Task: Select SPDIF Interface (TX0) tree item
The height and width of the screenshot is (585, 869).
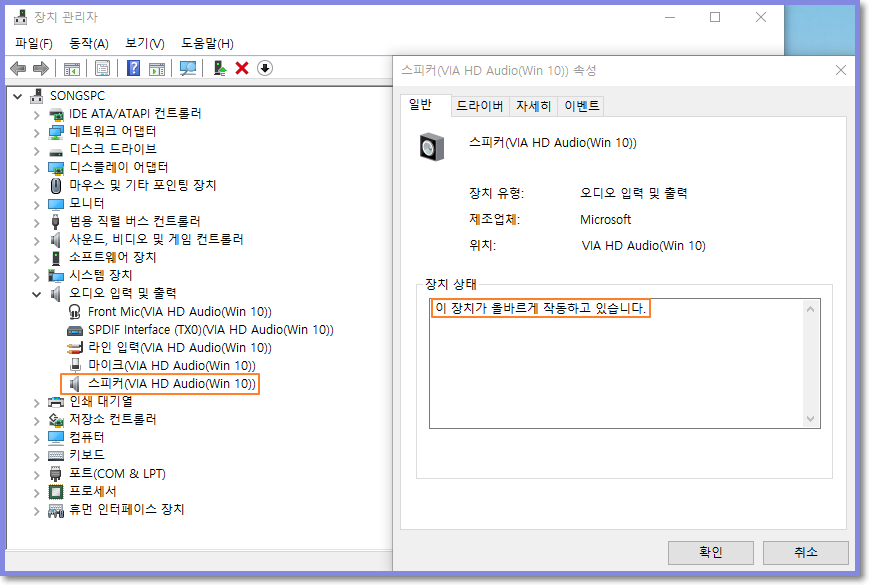Action: click(x=211, y=330)
